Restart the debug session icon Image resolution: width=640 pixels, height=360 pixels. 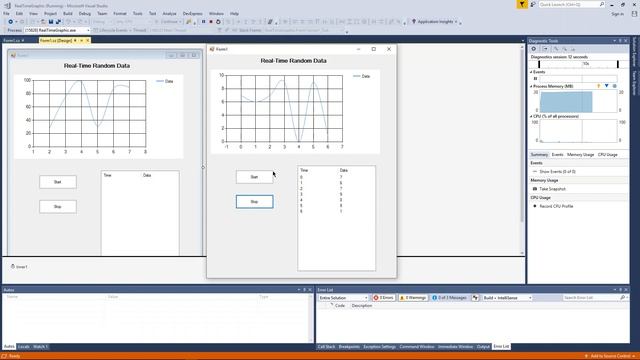[x=218, y=22]
